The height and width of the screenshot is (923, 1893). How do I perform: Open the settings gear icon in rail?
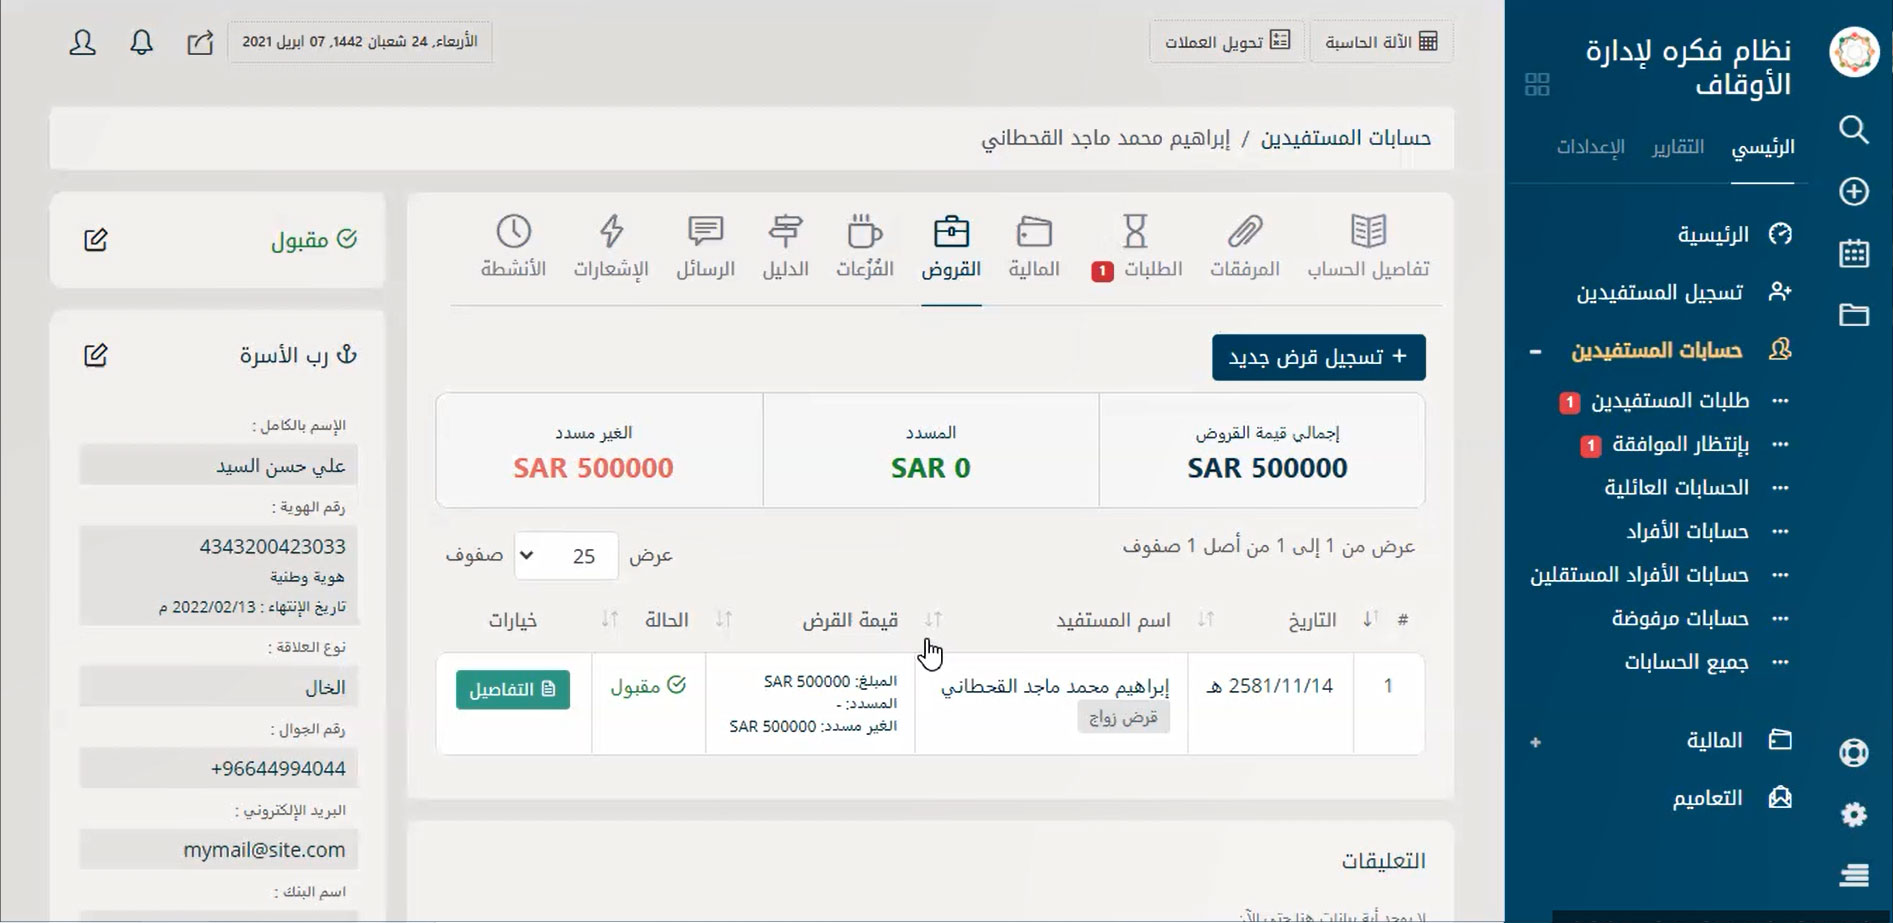[1853, 814]
